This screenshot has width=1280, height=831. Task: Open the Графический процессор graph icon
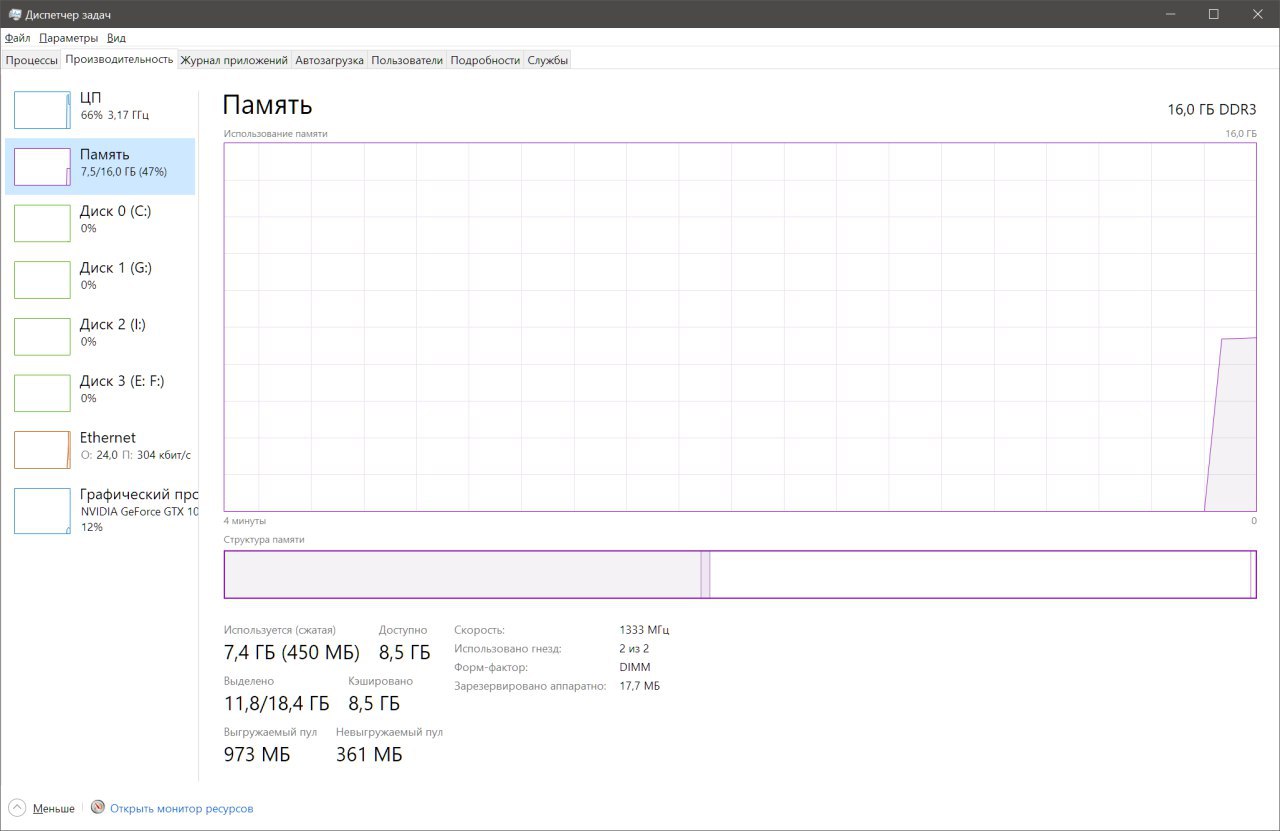[42, 510]
